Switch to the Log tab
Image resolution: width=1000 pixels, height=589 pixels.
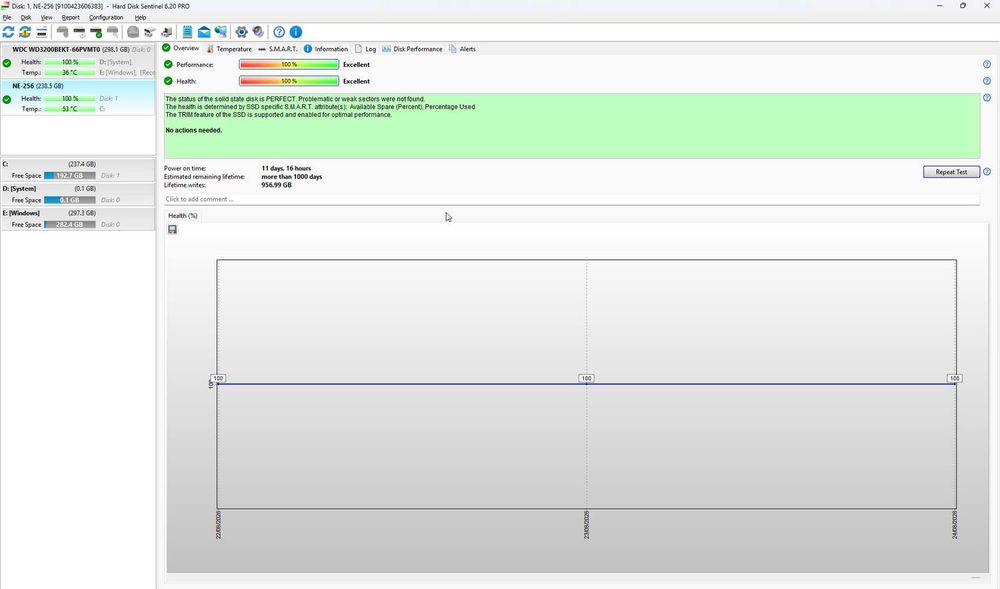tap(365, 49)
